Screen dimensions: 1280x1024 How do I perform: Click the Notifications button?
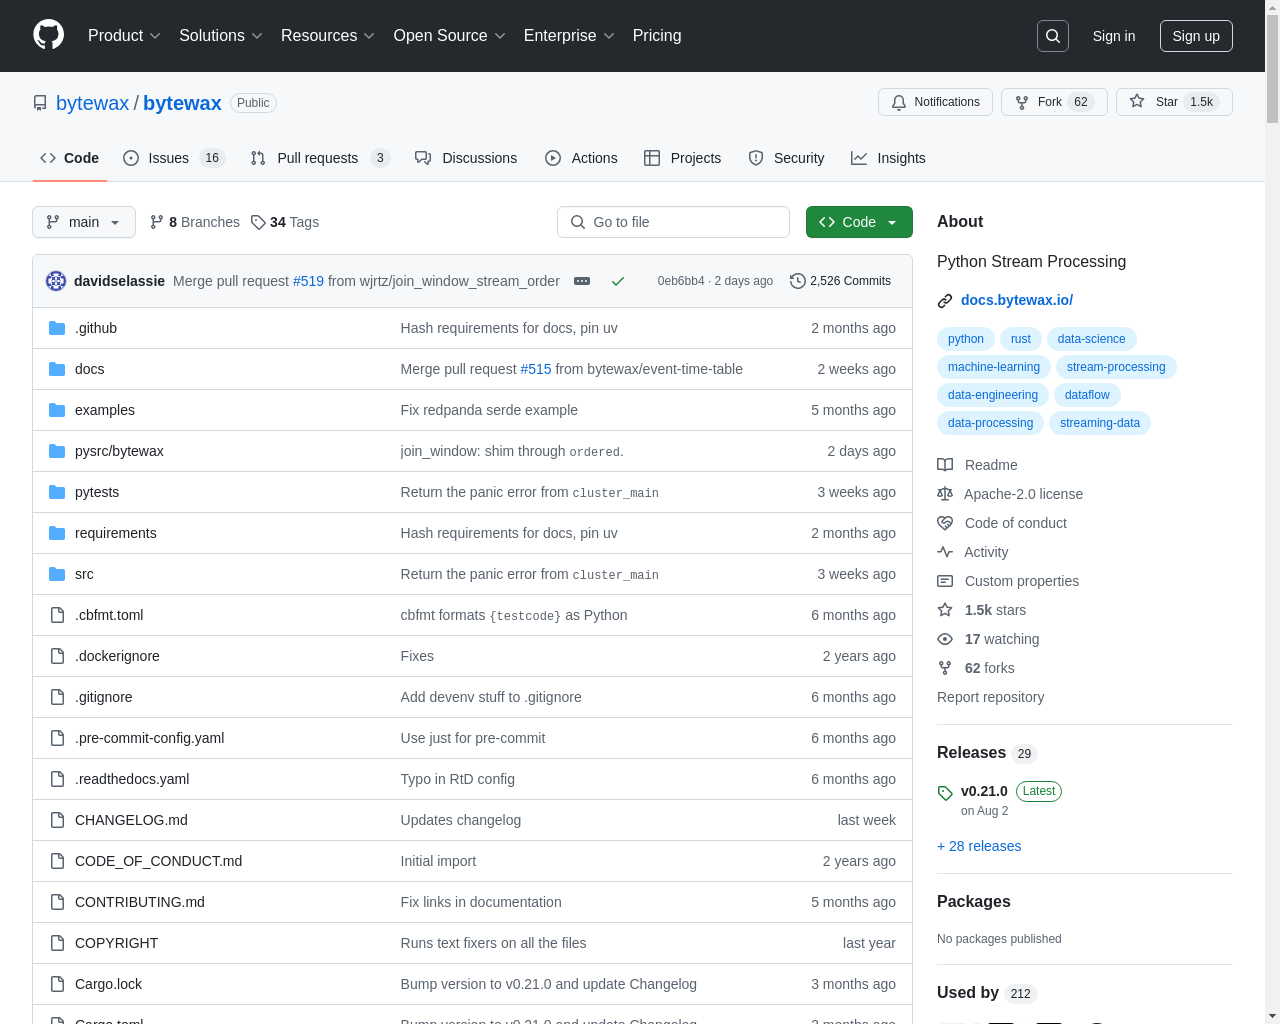(936, 102)
